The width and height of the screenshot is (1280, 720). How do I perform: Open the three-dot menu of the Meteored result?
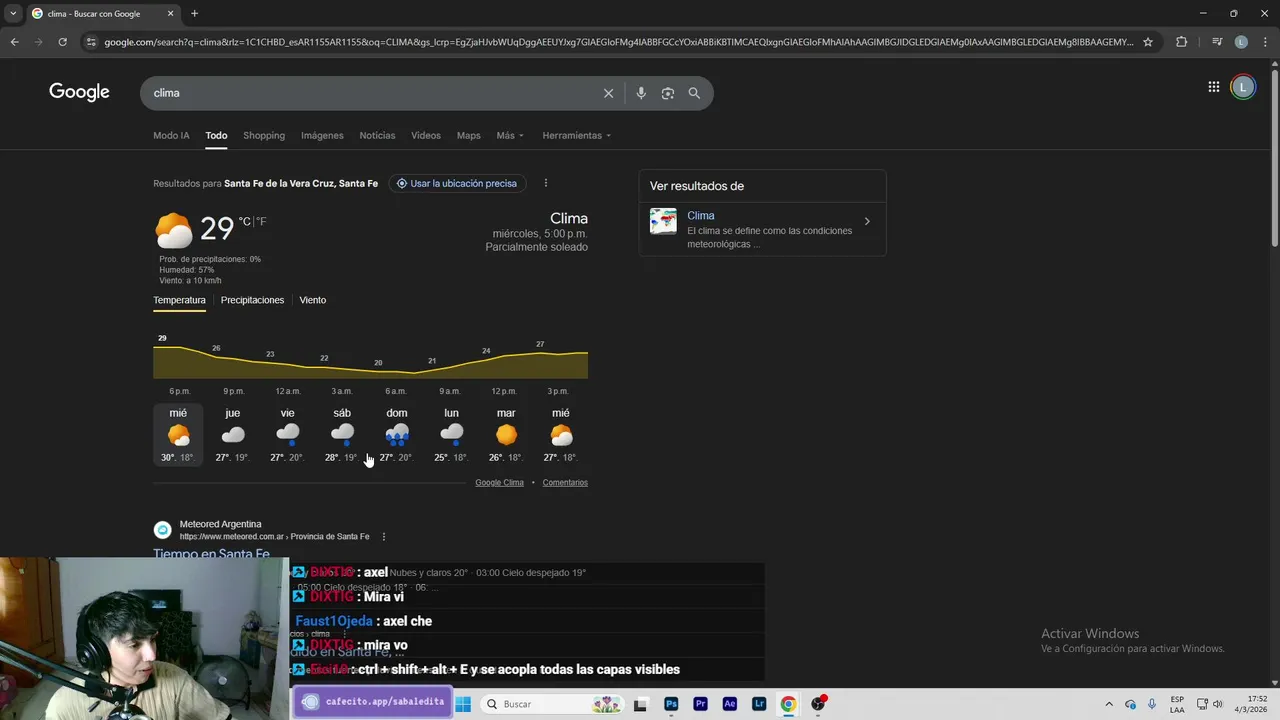coord(383,537)
